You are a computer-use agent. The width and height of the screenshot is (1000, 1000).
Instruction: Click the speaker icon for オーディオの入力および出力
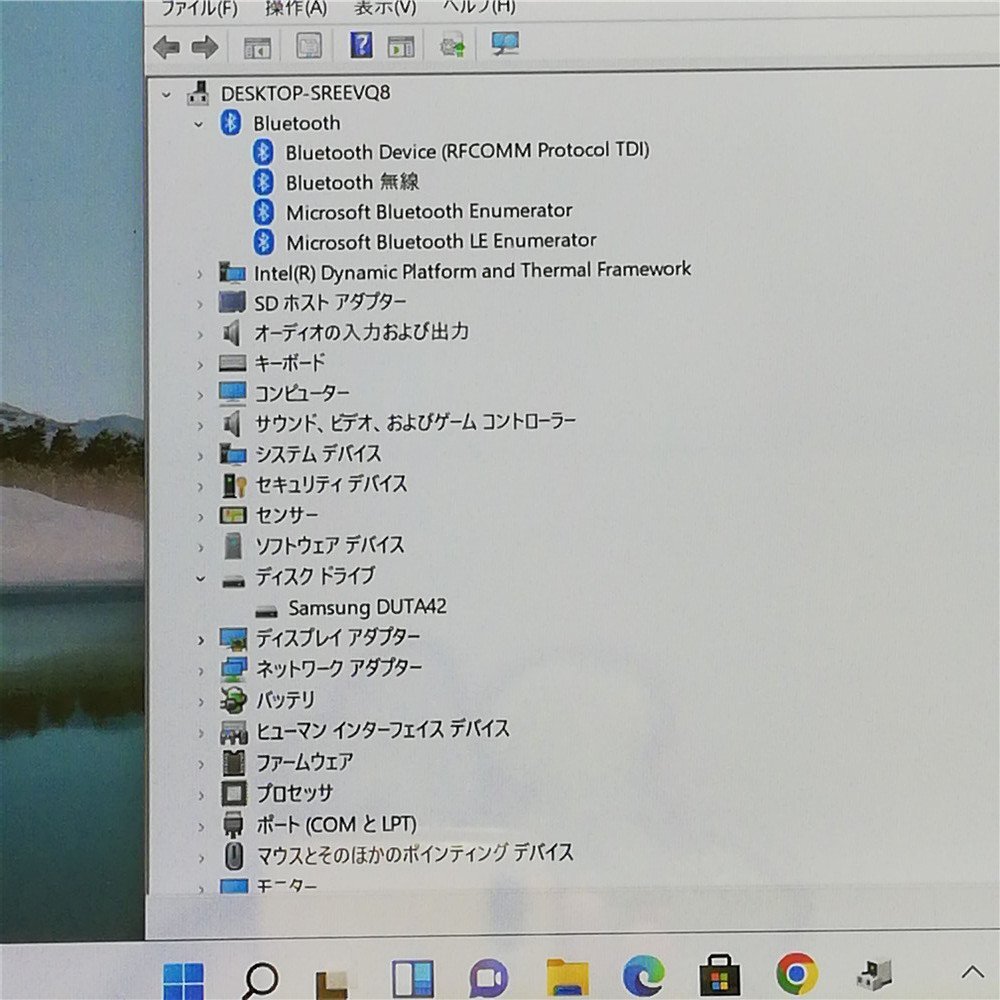(231, 332)
